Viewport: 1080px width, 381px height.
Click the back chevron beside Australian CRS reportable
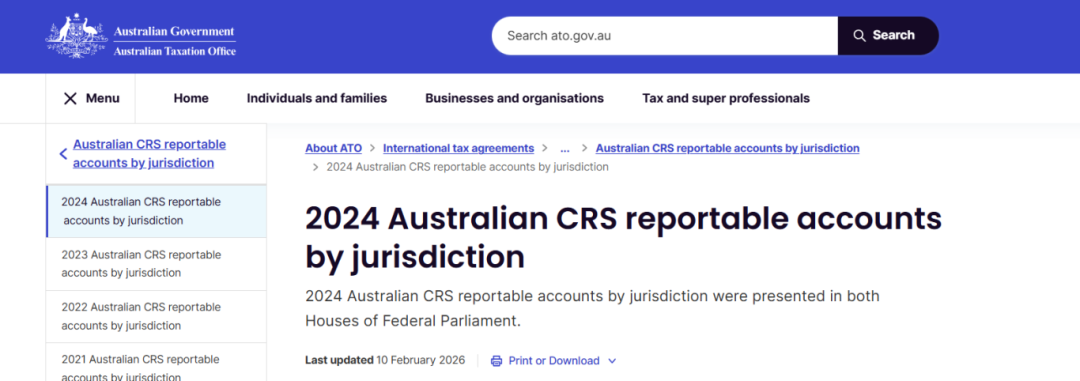pyautogui.click(x=63, y=154)
